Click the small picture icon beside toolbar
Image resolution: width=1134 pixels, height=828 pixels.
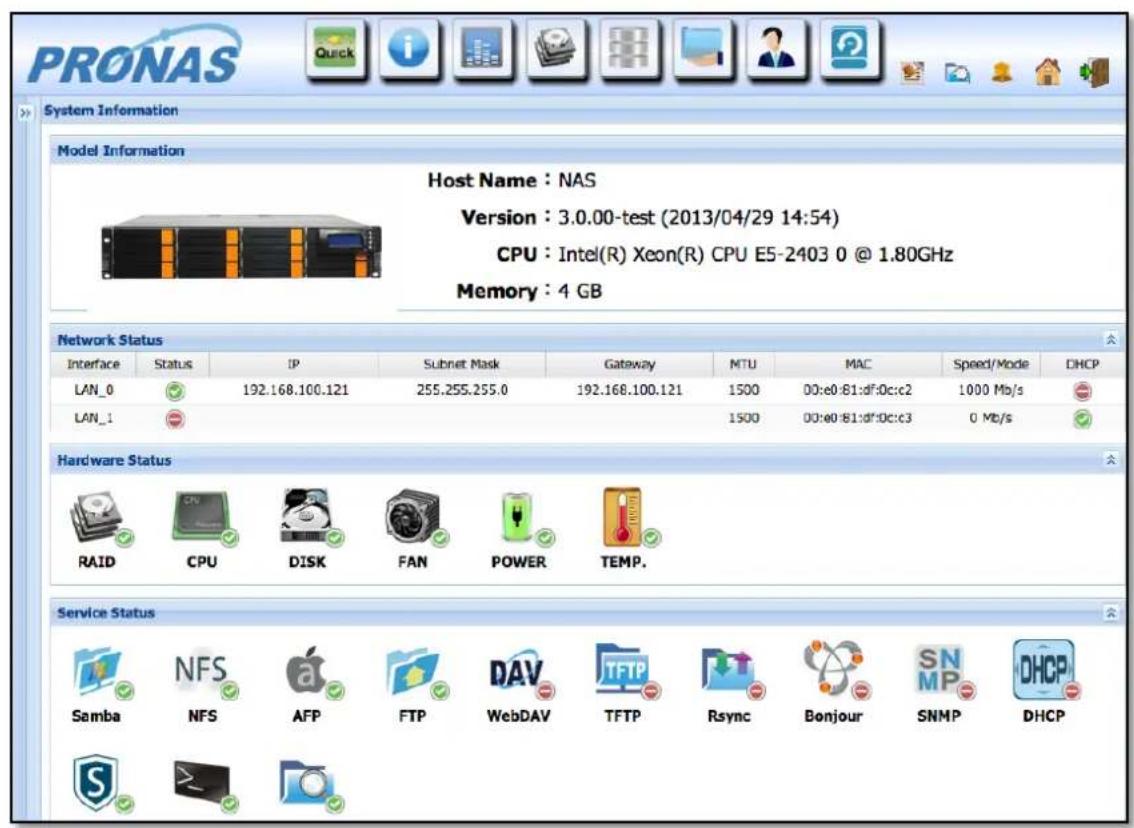coord(913,72)
